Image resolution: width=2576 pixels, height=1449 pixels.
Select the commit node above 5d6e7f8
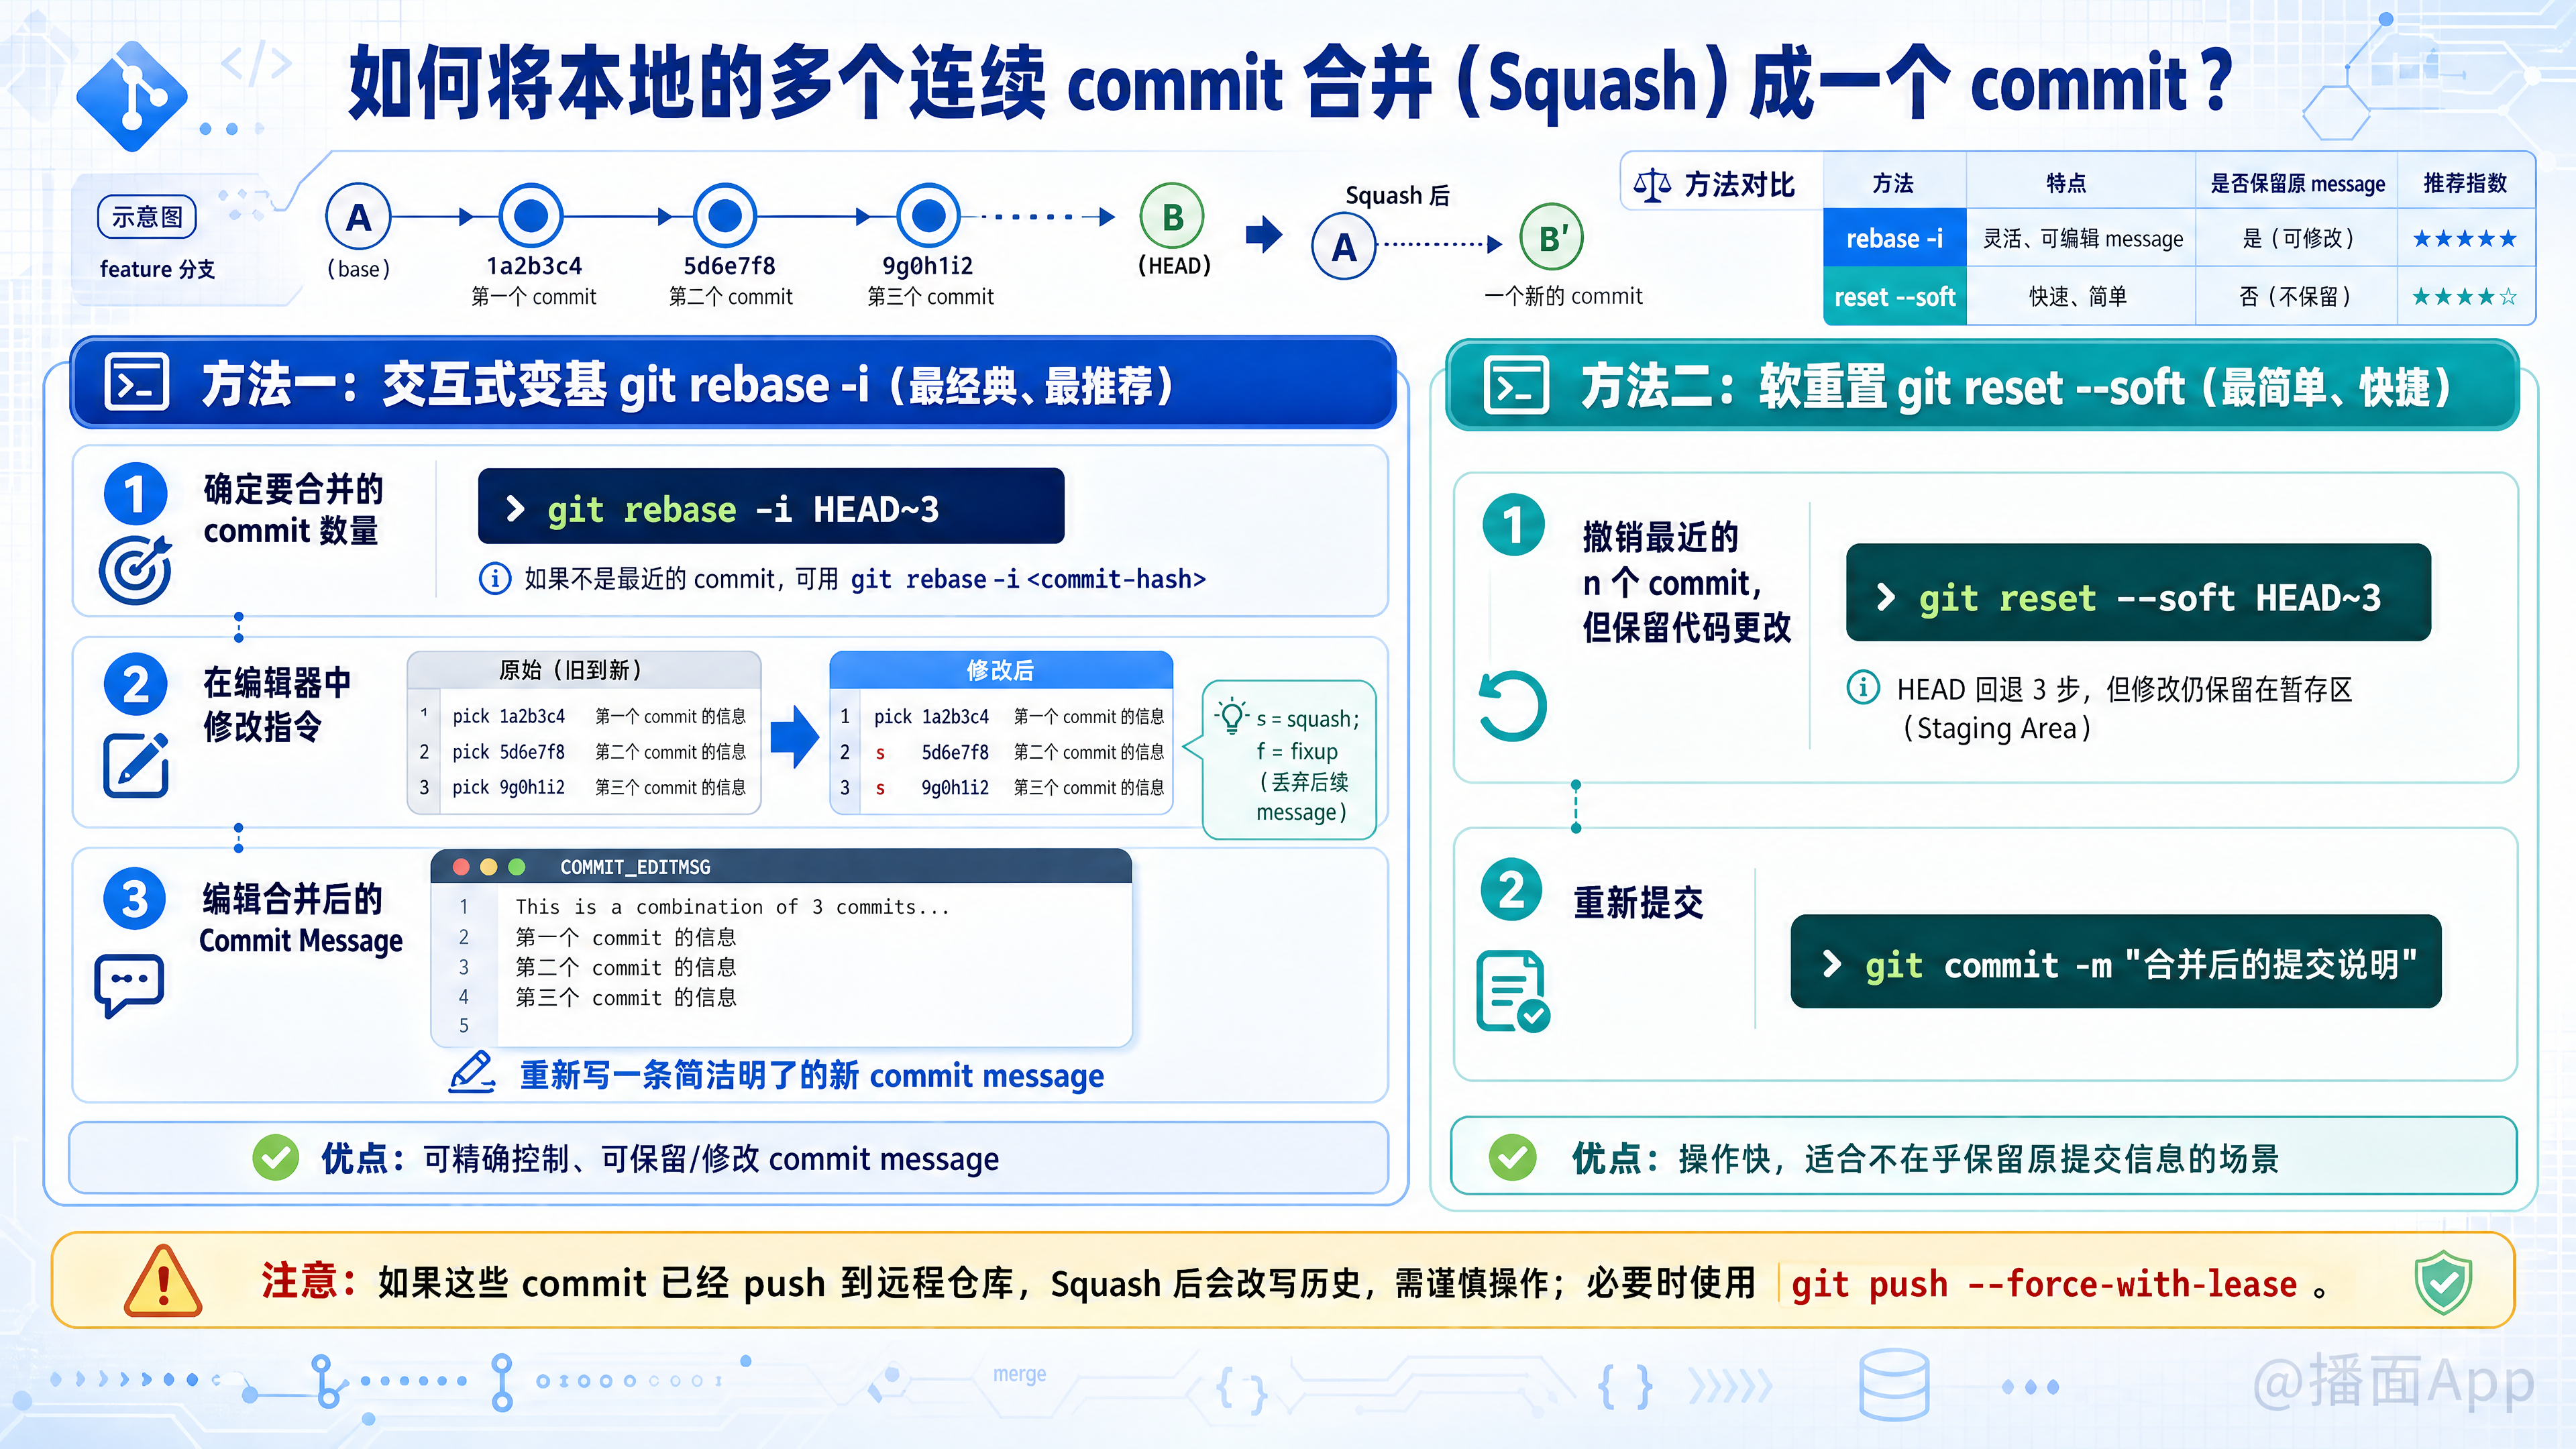(x=725, y=215)
